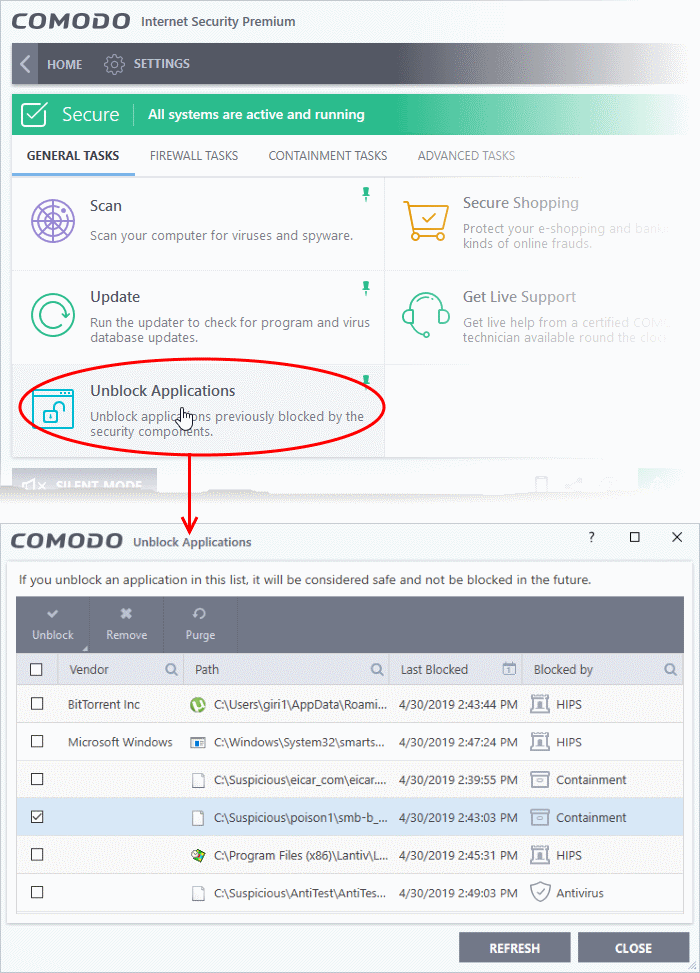Screen dimensions: 700x973
Task: Maximize the Unblock Applications dialog
Action: click(x=634, y=537)
